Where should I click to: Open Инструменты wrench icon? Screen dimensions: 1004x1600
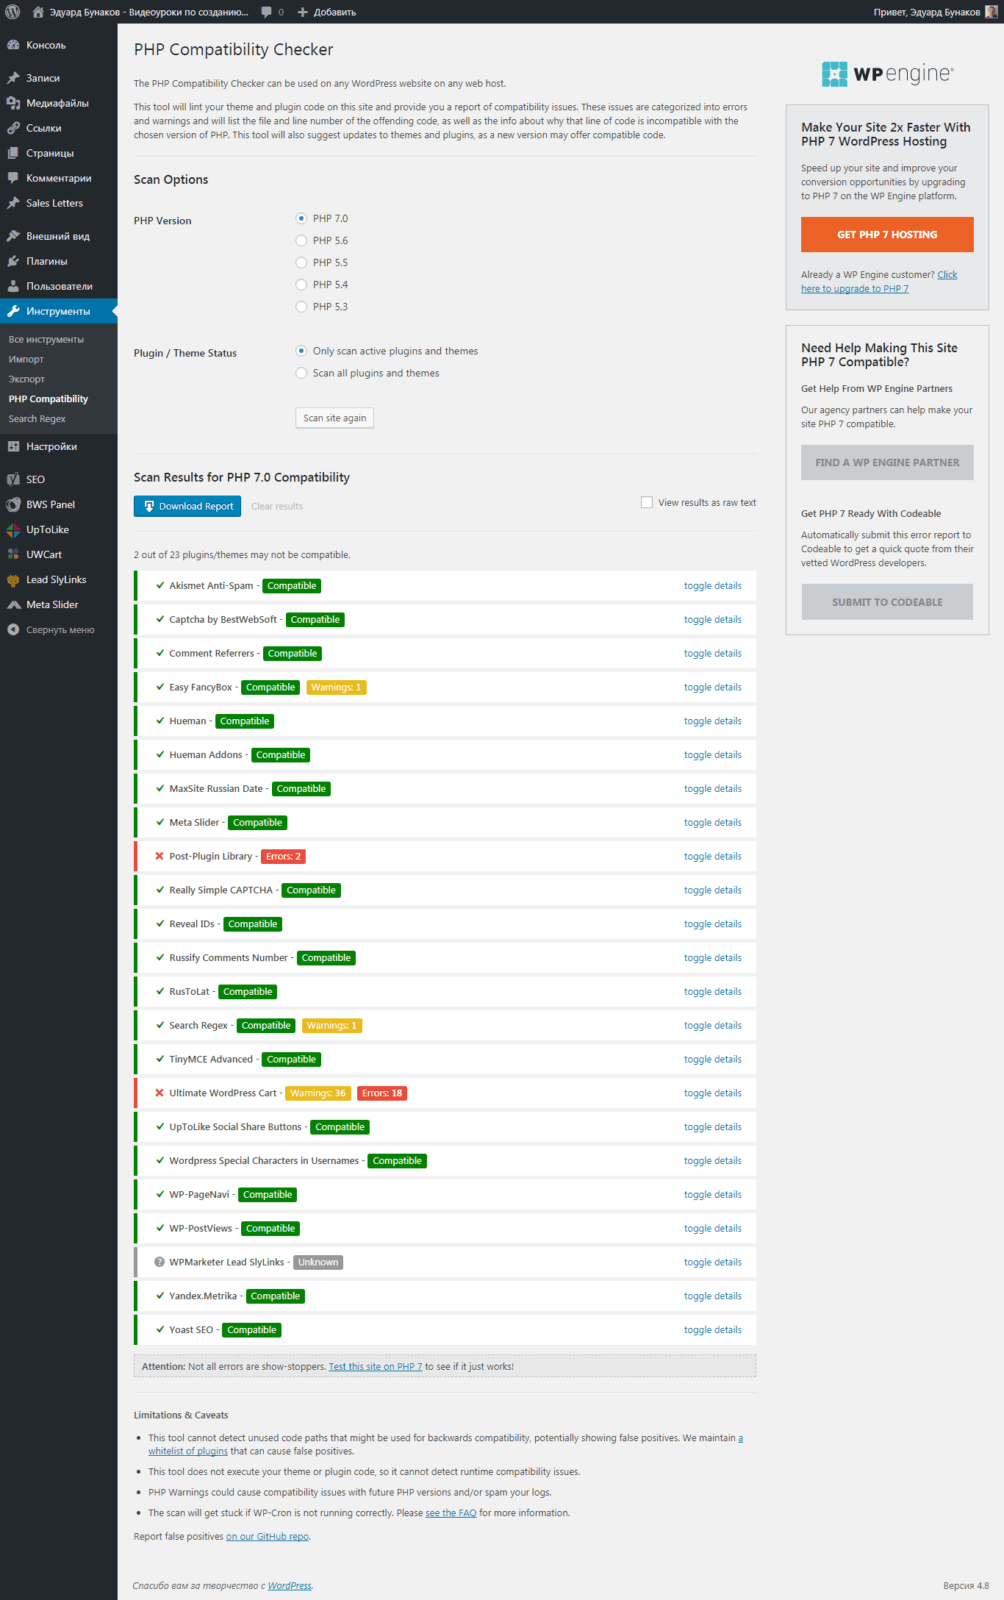tap(13, 311)
